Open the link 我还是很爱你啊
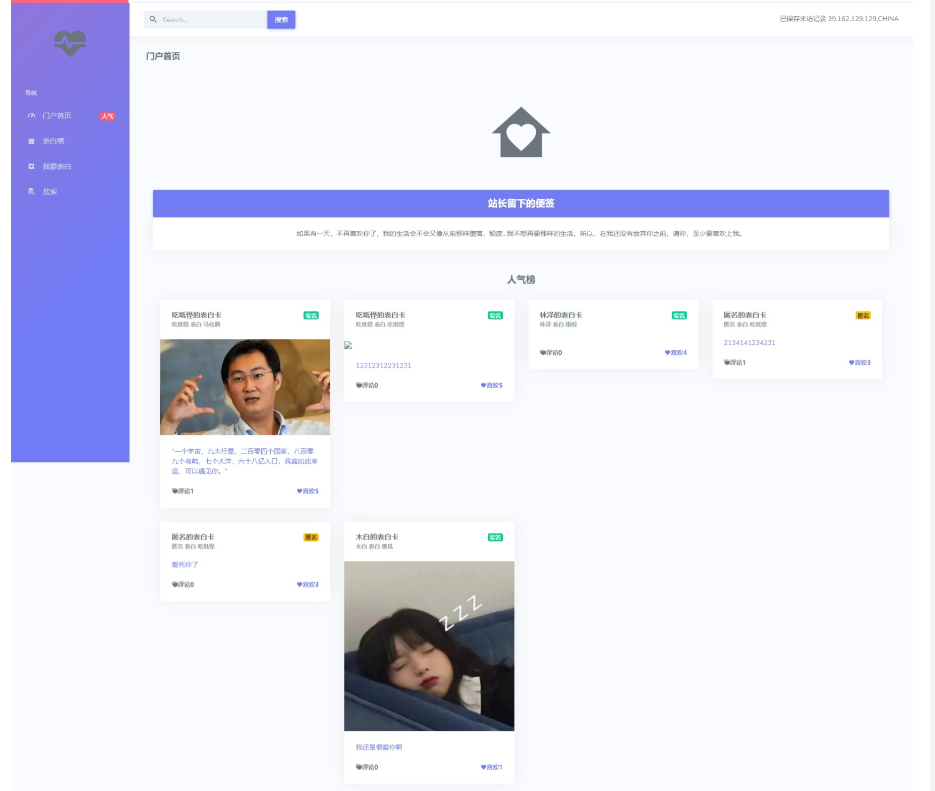The image size is (935, 791). [x=378, y=745]
